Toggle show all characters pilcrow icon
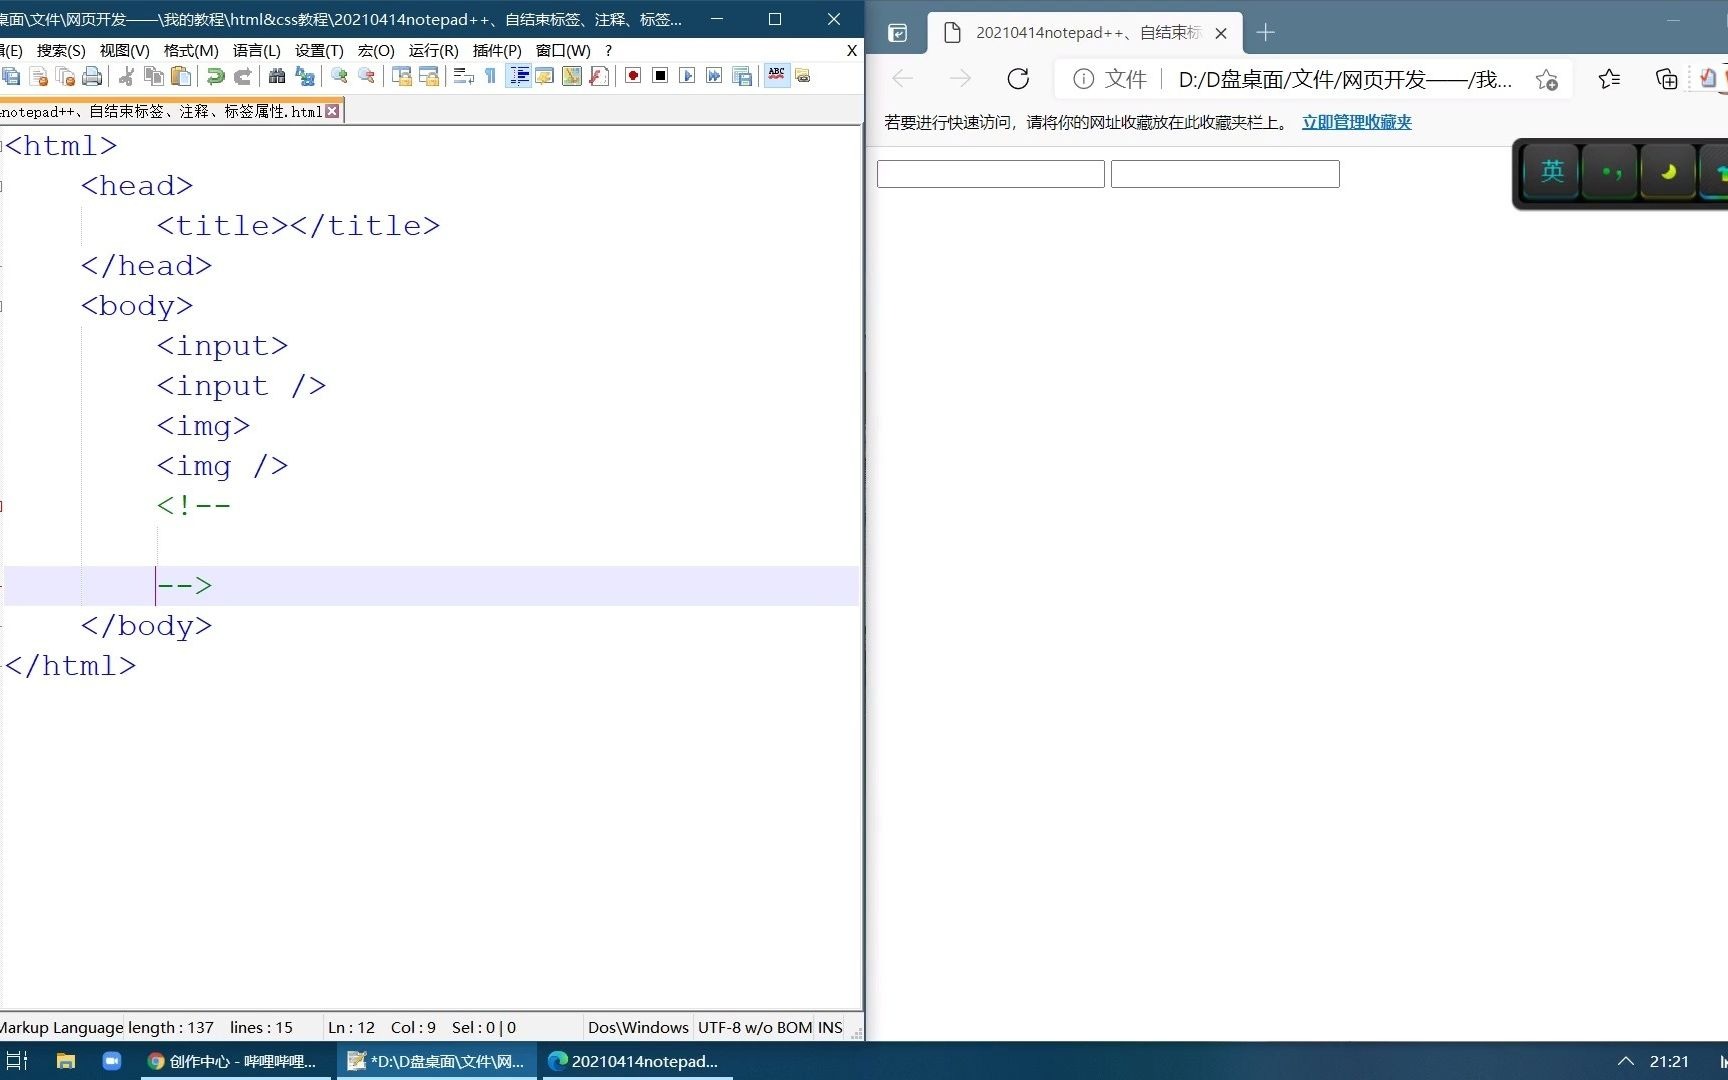 pyautogui.click(x=490, y=76)
